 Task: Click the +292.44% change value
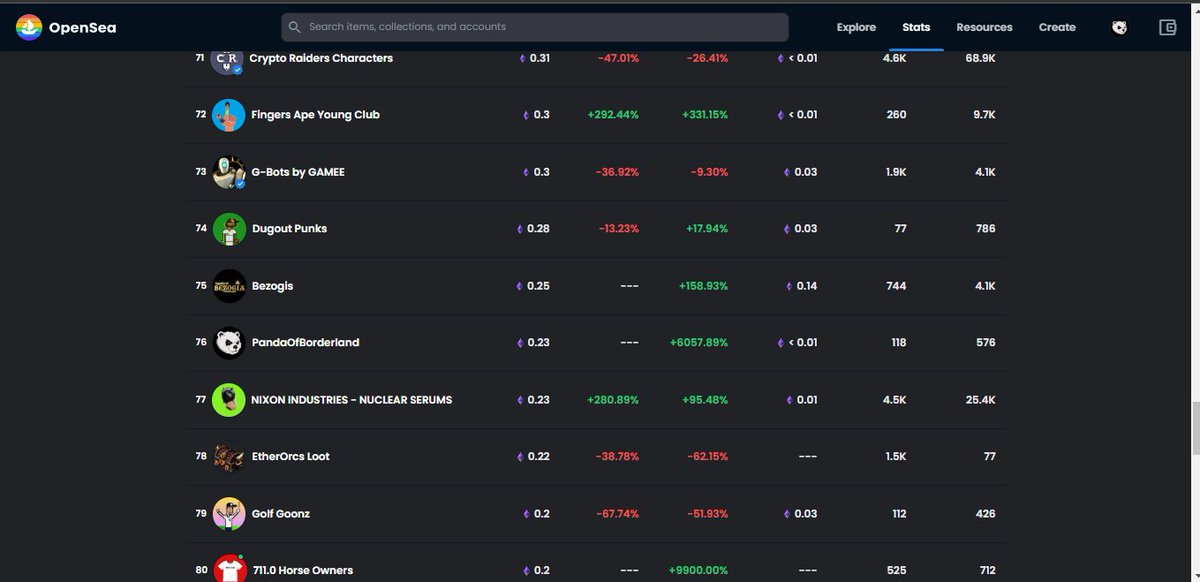point(613,115)
